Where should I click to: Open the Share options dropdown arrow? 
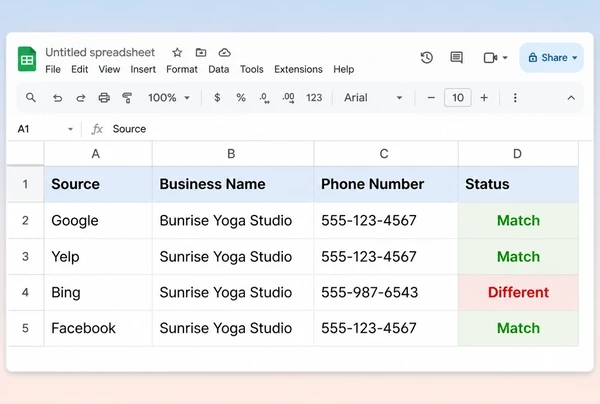point(575,58)
